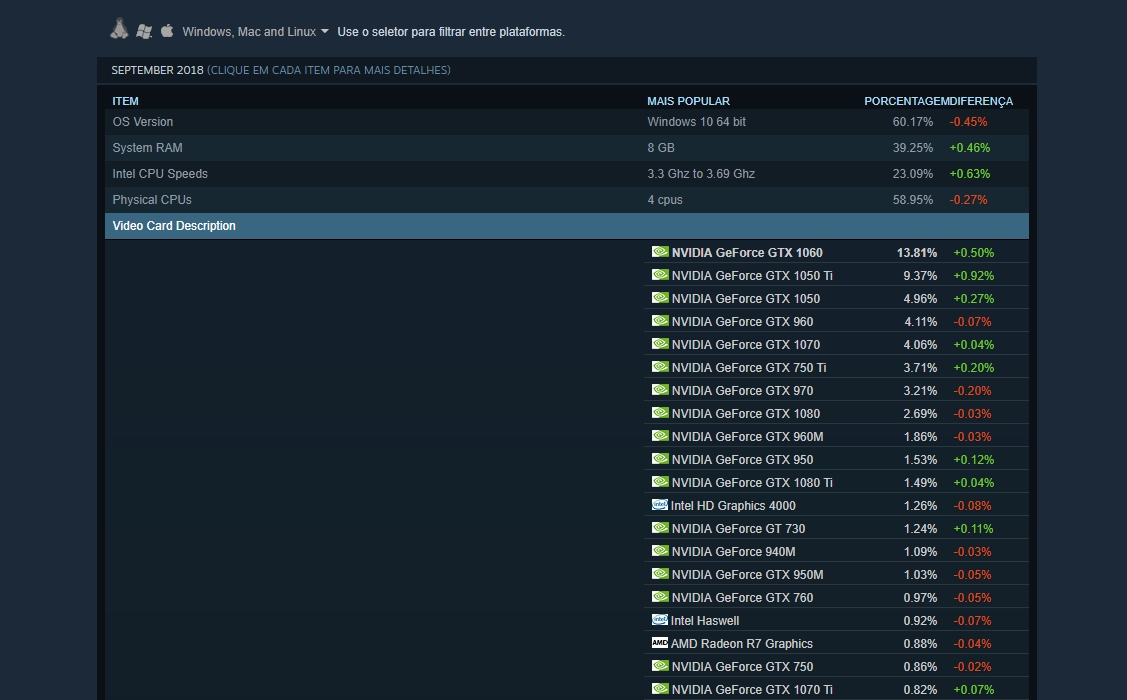Select the NVIDIA GeForce GTX 1070 text
This screenshot has height=700, width=1127.
[745, 345]
